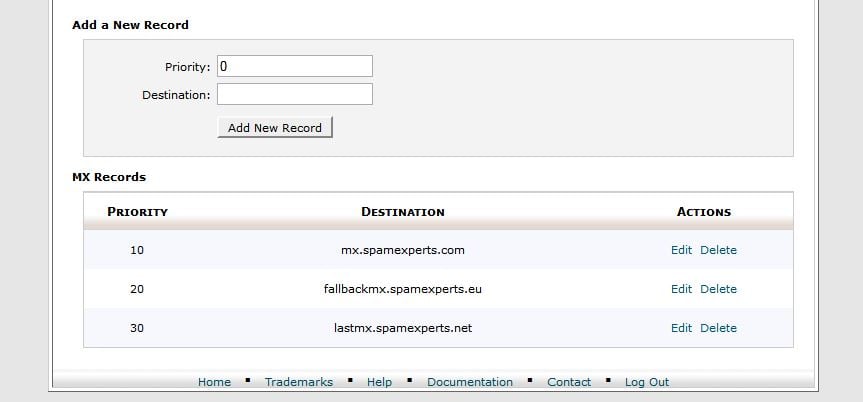The width and height of the screenshot is (863, 402).
Task: Focus the Destination input field
Action: pos(294,94)
